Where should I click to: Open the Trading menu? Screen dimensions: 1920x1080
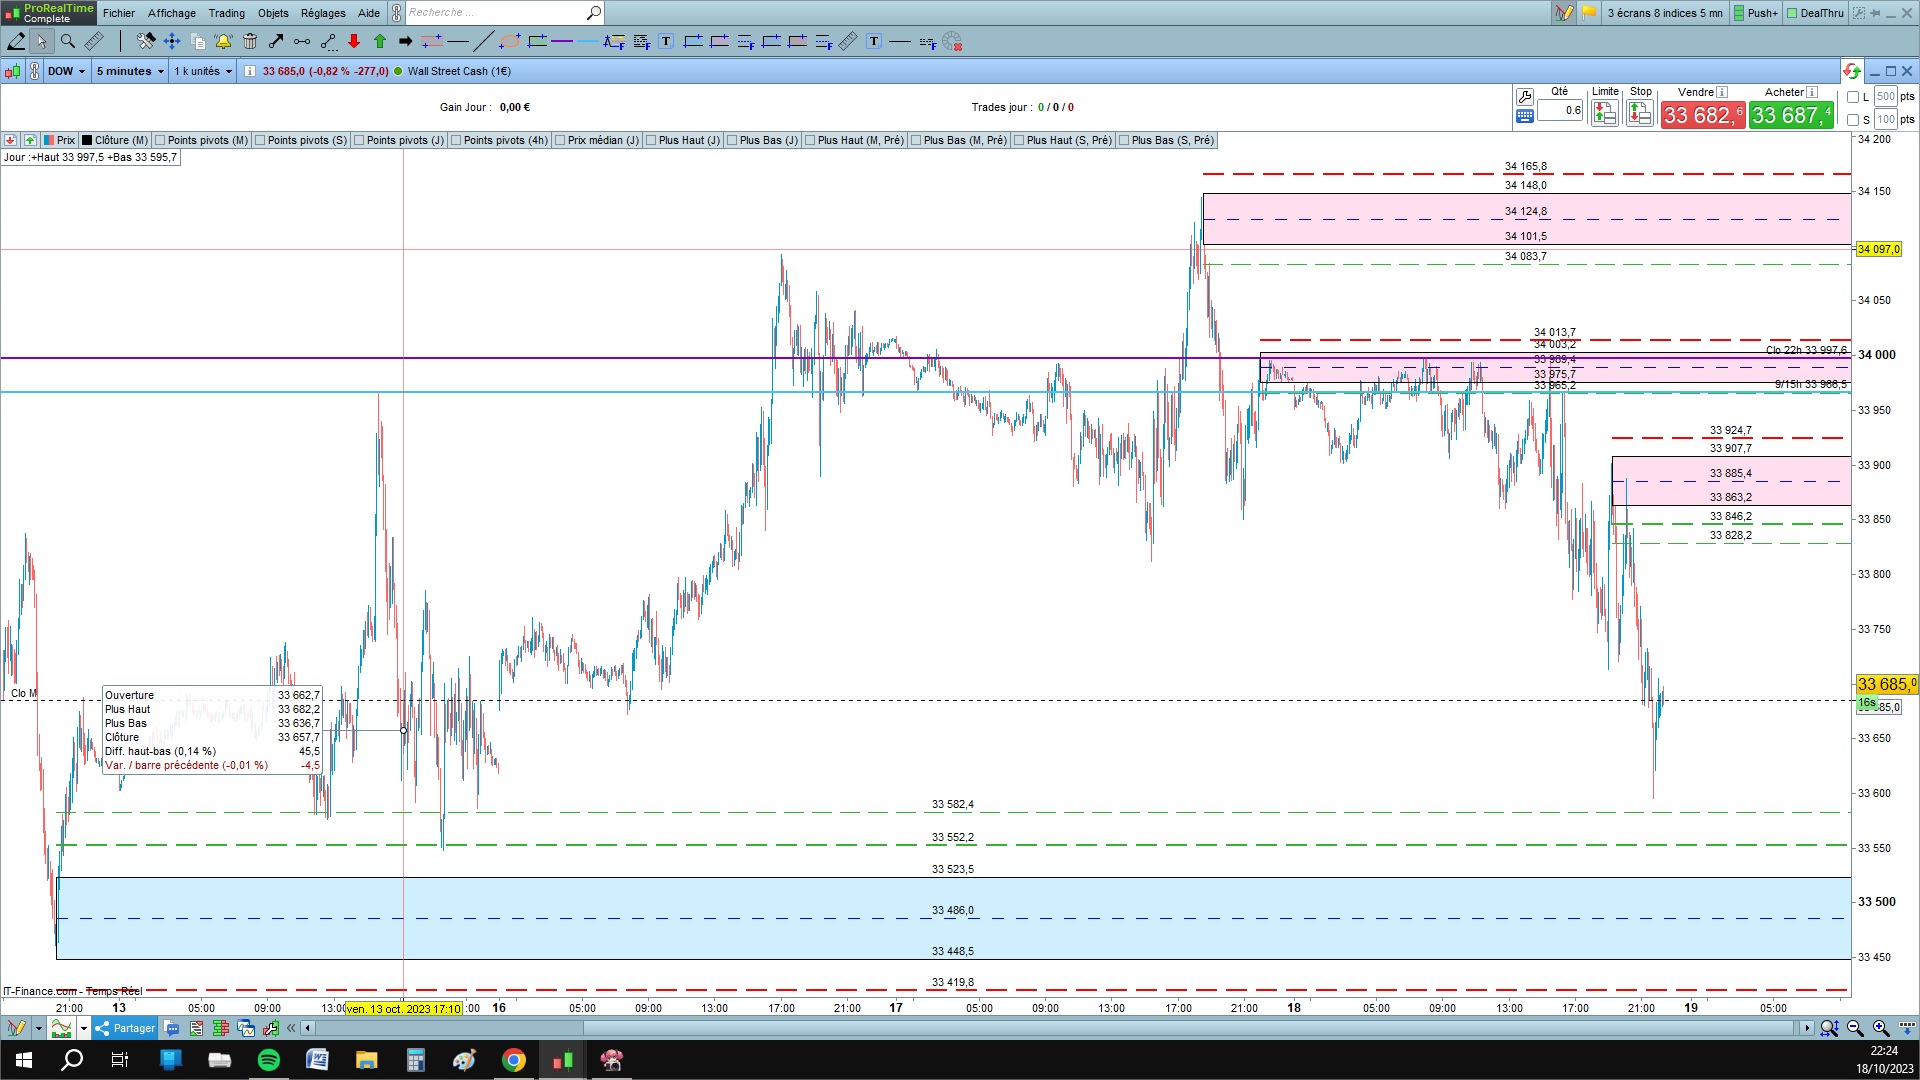[x=226, y=13]
